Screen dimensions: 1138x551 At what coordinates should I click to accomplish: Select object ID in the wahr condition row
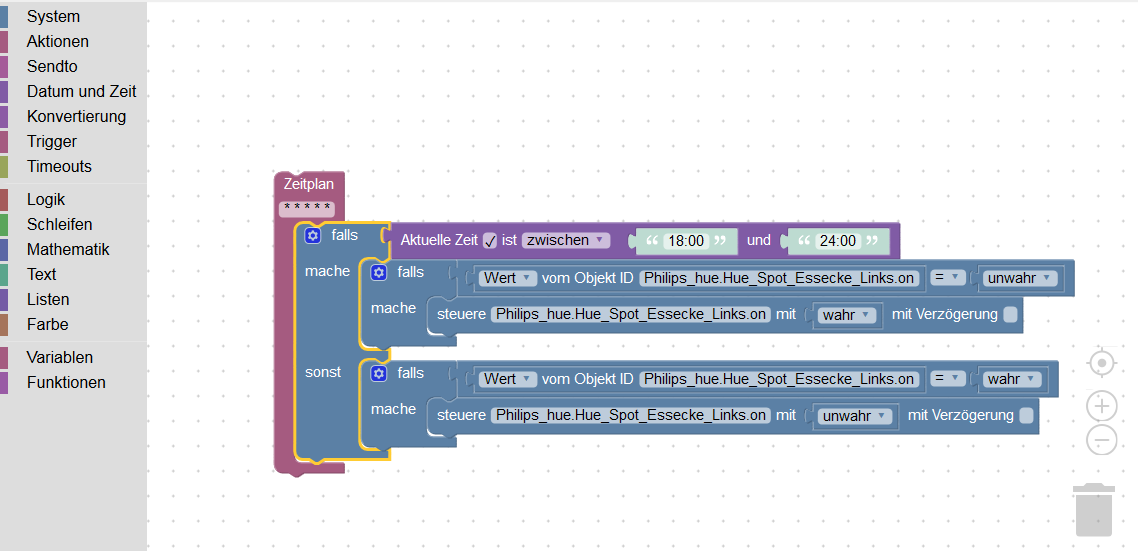point(779,379)
